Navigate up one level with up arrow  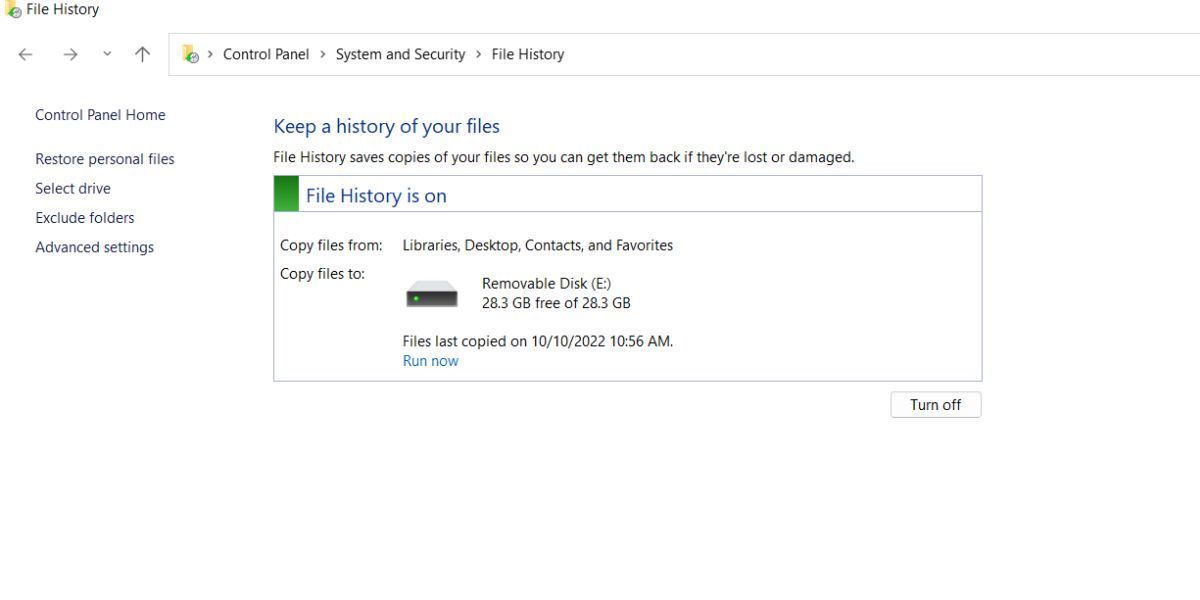[x=142, y=55]
